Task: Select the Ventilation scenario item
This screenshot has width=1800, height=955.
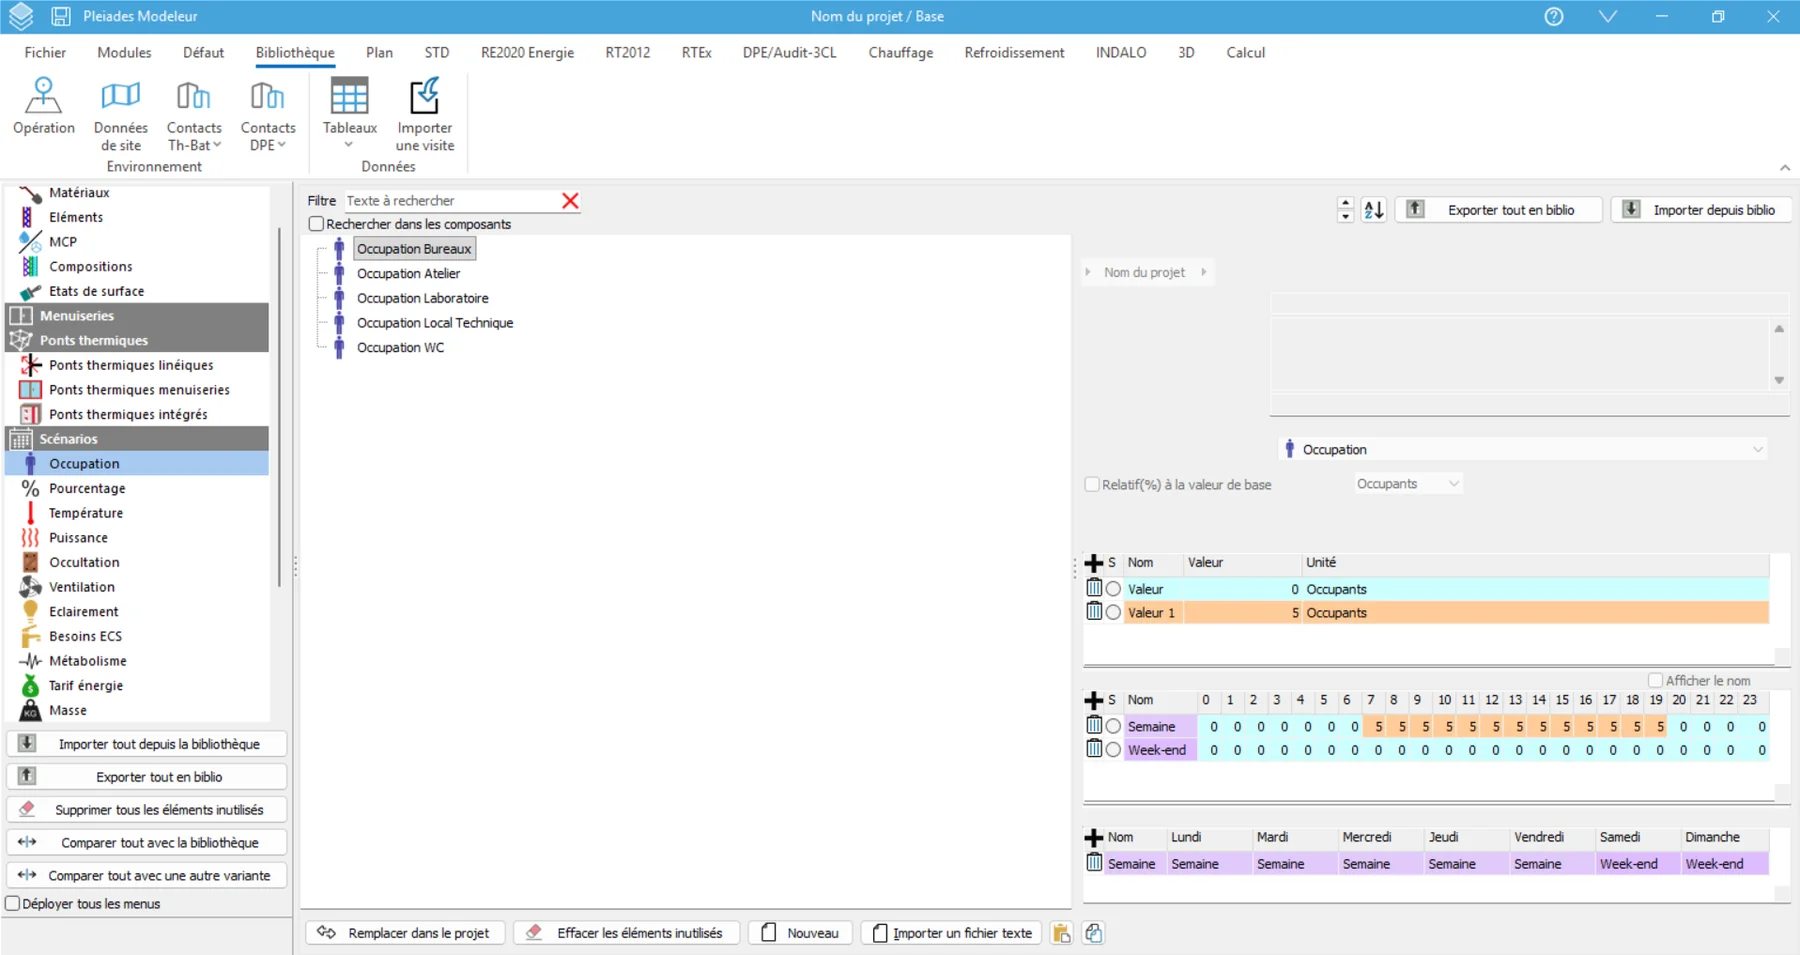Action: click(82, 587)
